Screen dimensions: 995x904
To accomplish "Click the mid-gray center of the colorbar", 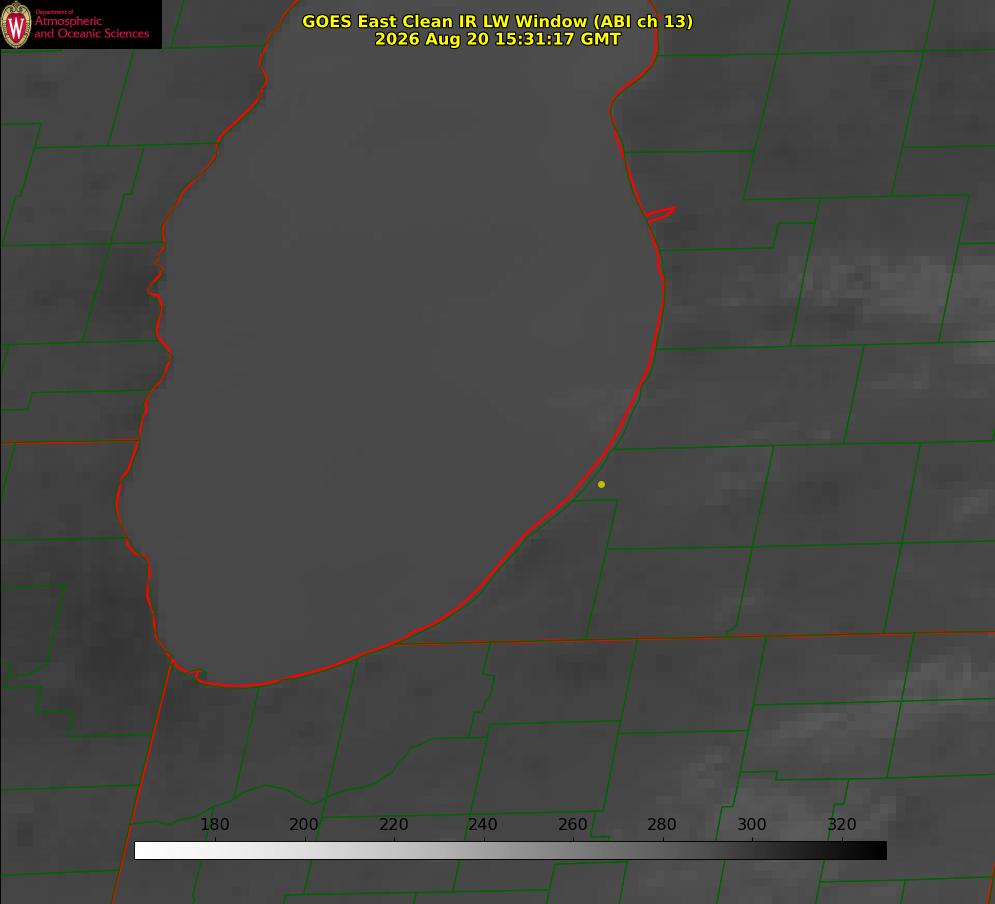I will click(510, 850).
